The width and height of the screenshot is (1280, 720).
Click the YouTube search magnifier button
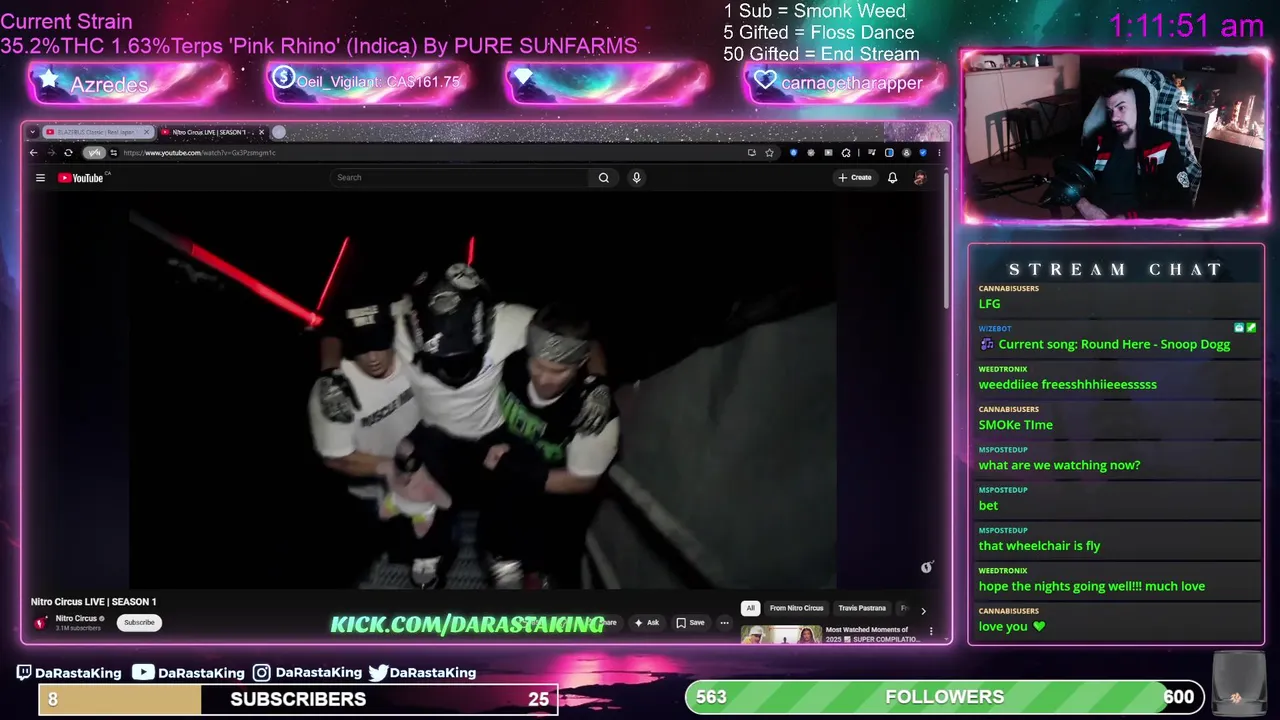(x=604, y=177)
